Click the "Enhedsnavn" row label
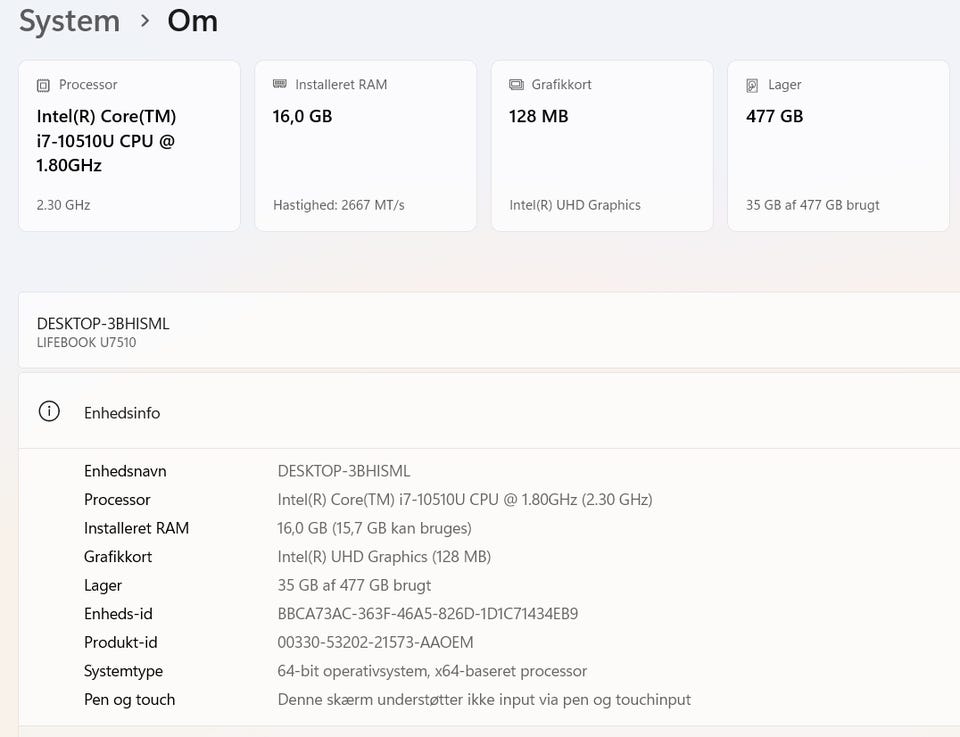 click(x=126, y=471)
